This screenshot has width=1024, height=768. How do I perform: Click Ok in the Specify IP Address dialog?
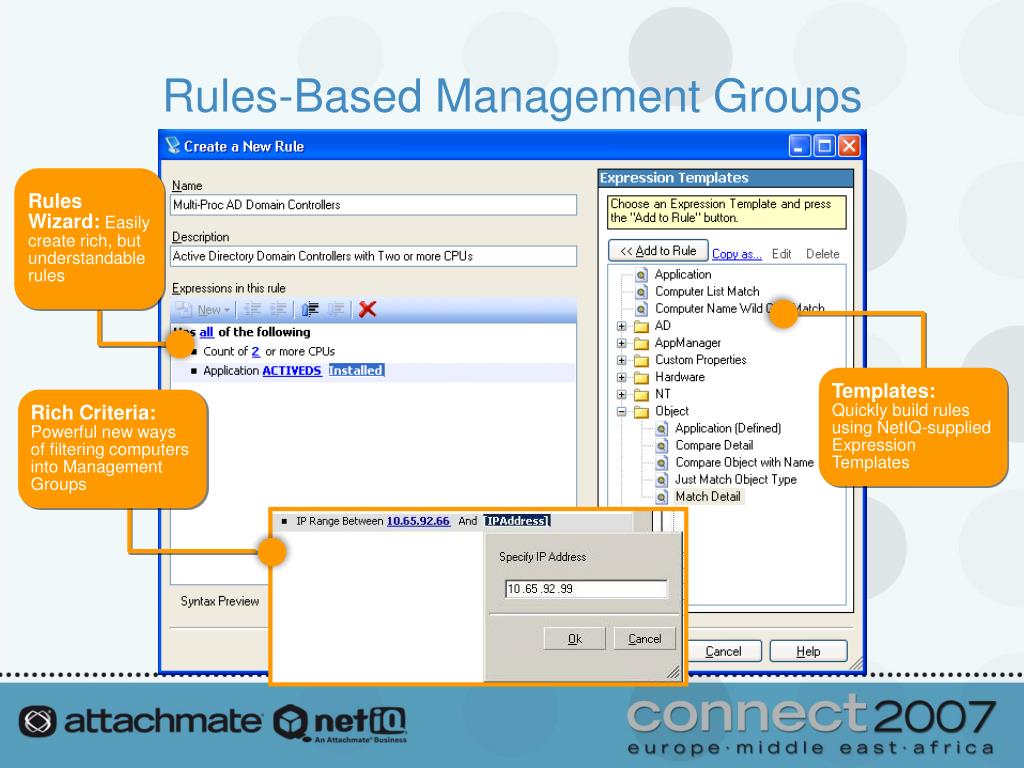click(575, 639)
